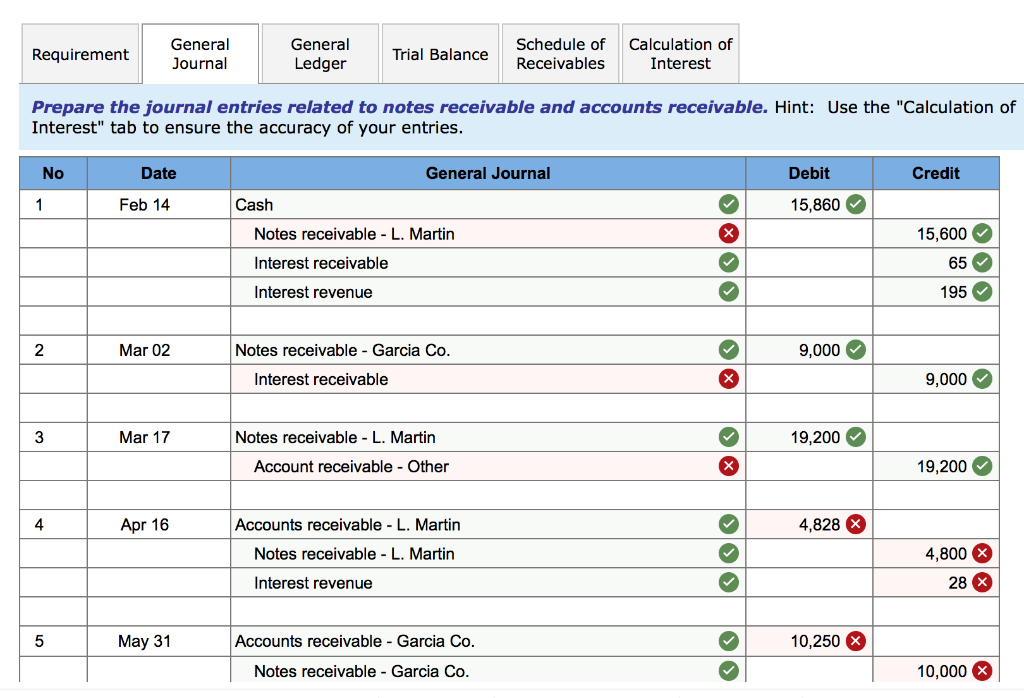Image resolution: width=1024 pixels, height=698 pixels.
Task: Open the Requirement tab
Action: (x=80, y=54)
